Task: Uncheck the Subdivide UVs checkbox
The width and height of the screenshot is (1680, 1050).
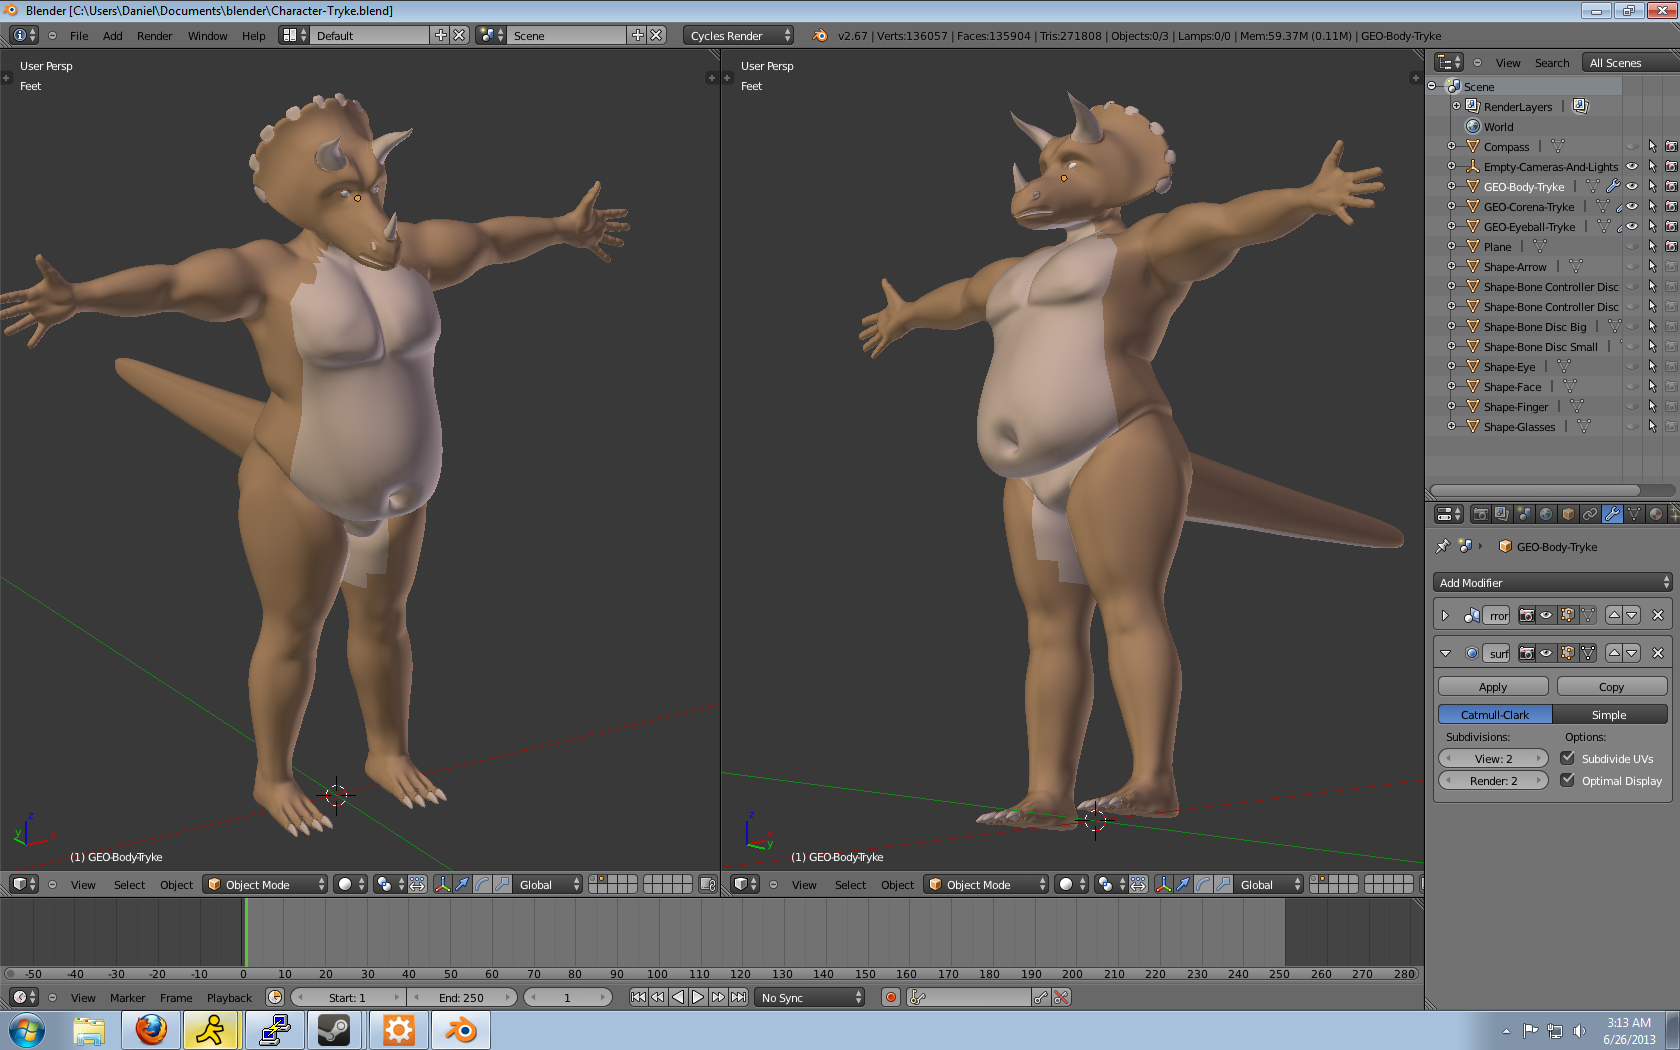Action: point(1567,758)
